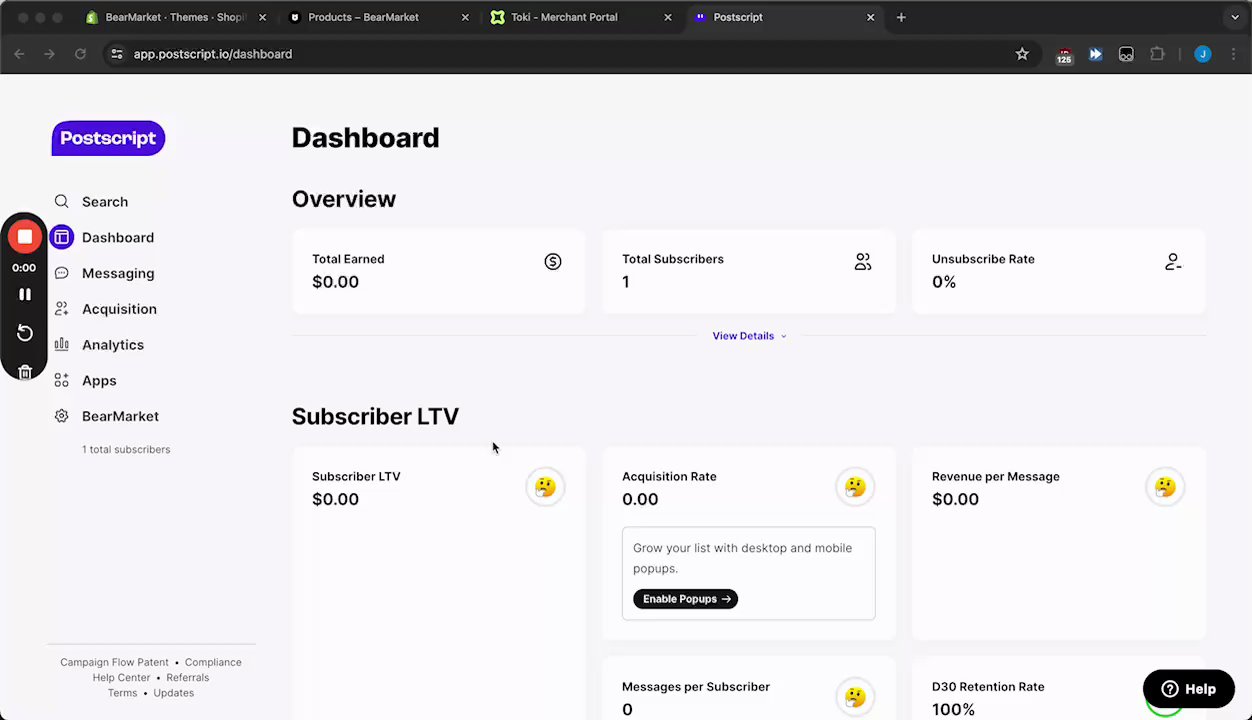This screenshot has width=1252, height=720.
Task: Open the Compliance footer link
Action: (213, 662)
